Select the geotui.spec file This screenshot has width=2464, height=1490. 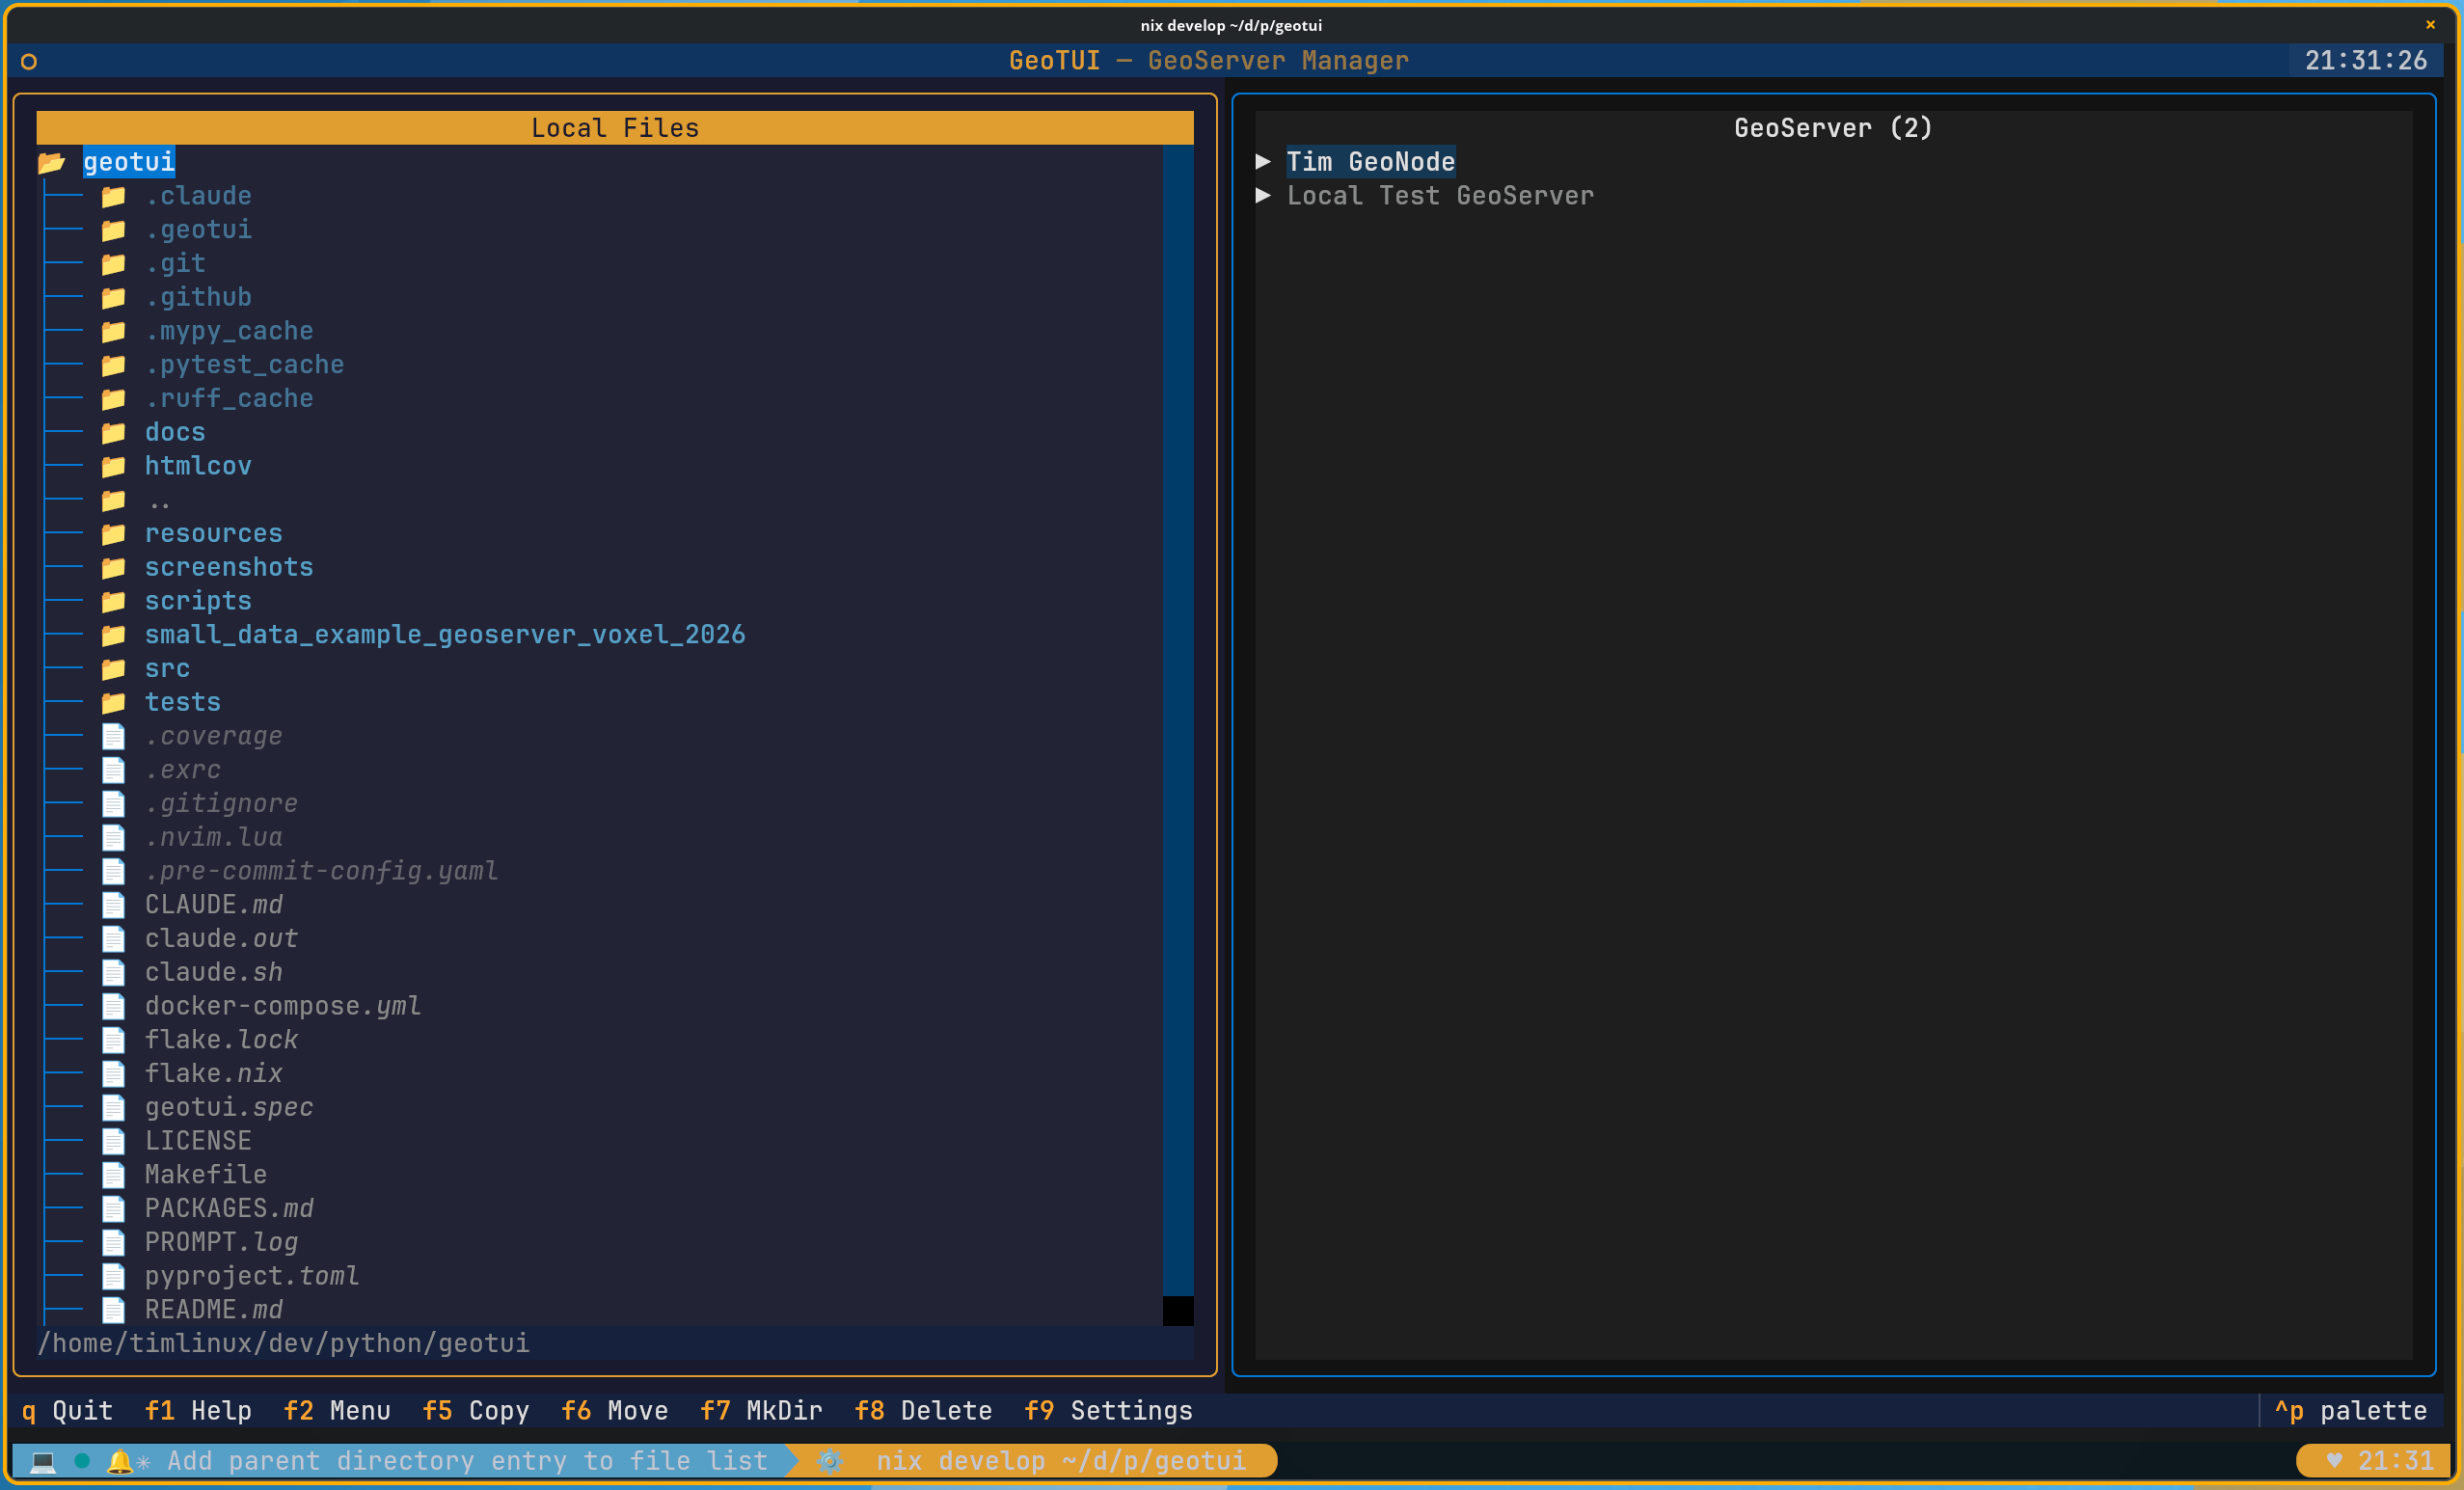229,1108
